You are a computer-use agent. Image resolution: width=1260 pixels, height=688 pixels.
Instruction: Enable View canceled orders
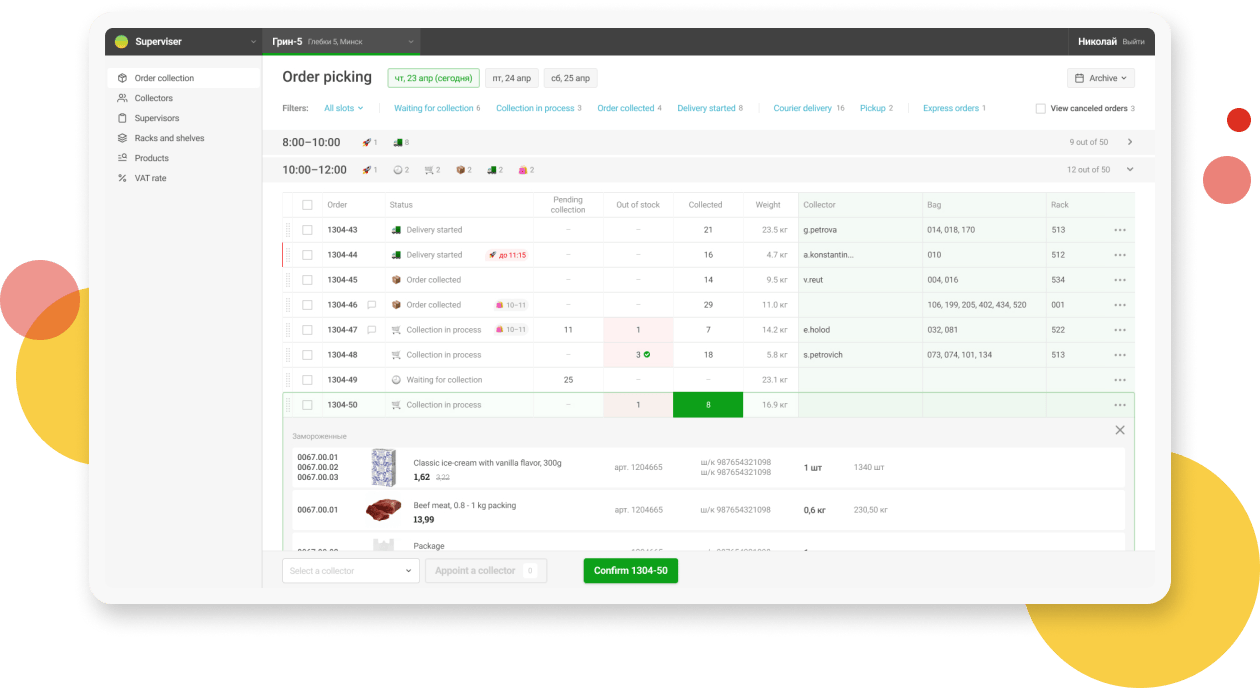[x=1040, y=108]
